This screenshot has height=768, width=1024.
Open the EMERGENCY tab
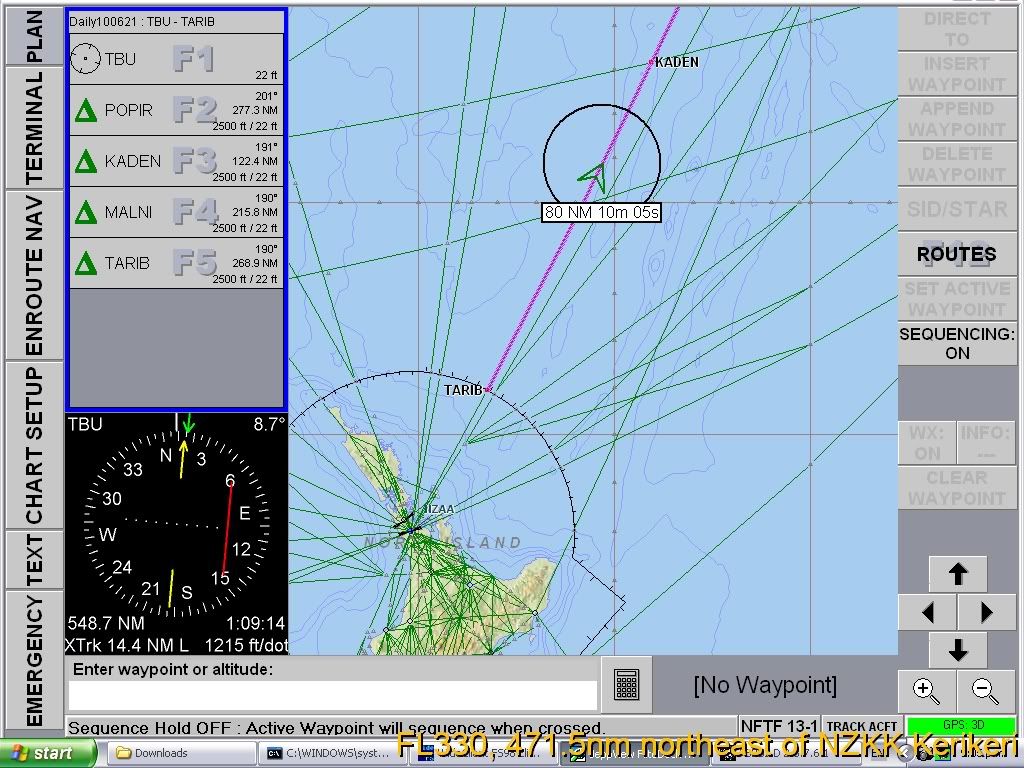point(33,660)
